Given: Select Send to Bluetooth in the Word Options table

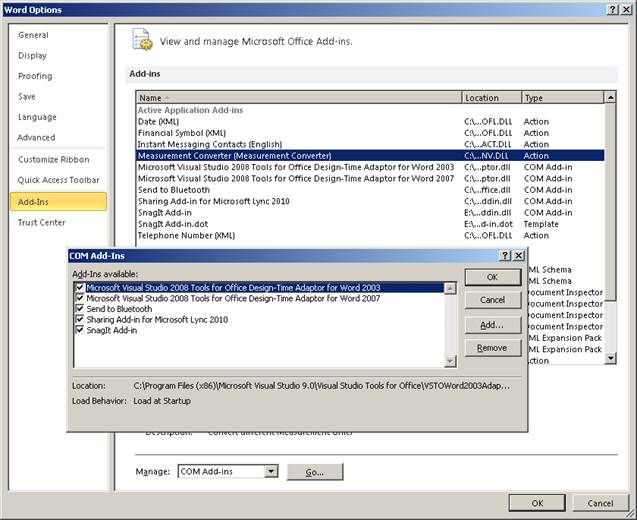Looking at the screenshot, I should pos(370,190).
